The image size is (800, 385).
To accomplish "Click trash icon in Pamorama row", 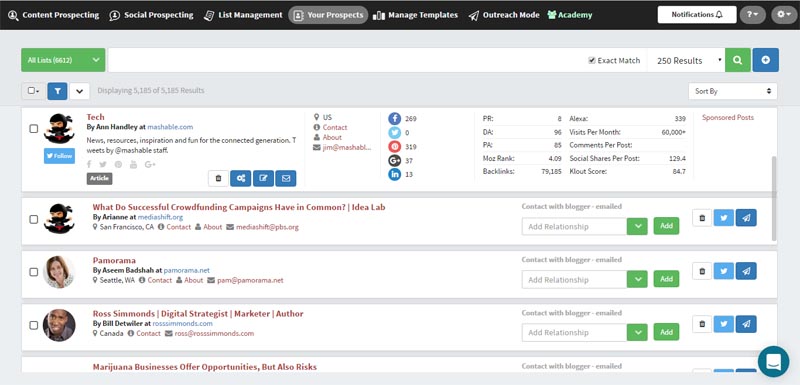I will (x=702, y=271).
